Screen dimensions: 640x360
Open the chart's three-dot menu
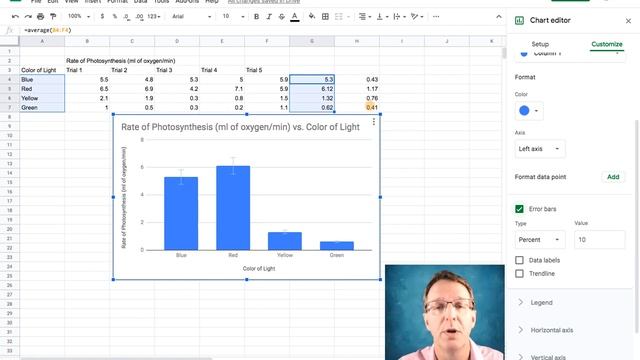pos(373,122)
